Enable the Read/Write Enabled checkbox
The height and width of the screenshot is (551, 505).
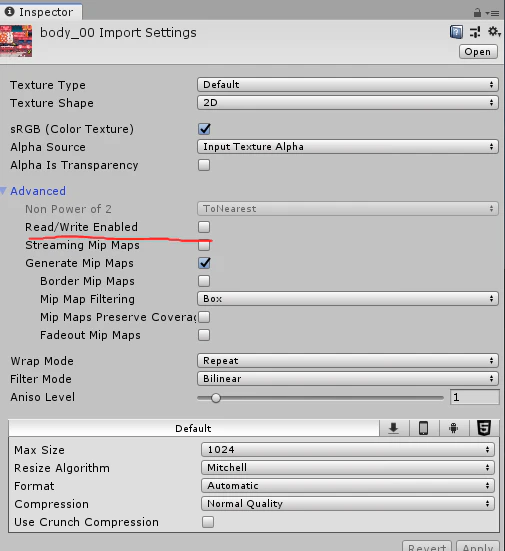click(x=204, y=227)
